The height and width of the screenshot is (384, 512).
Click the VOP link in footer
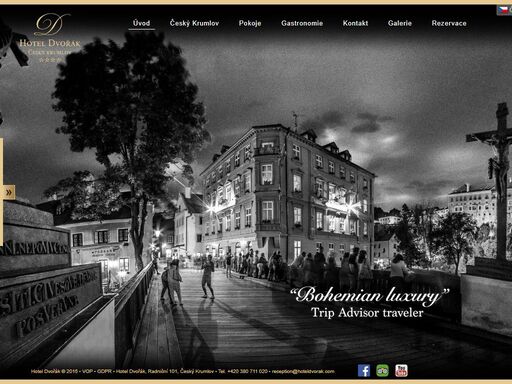(87, 371)
